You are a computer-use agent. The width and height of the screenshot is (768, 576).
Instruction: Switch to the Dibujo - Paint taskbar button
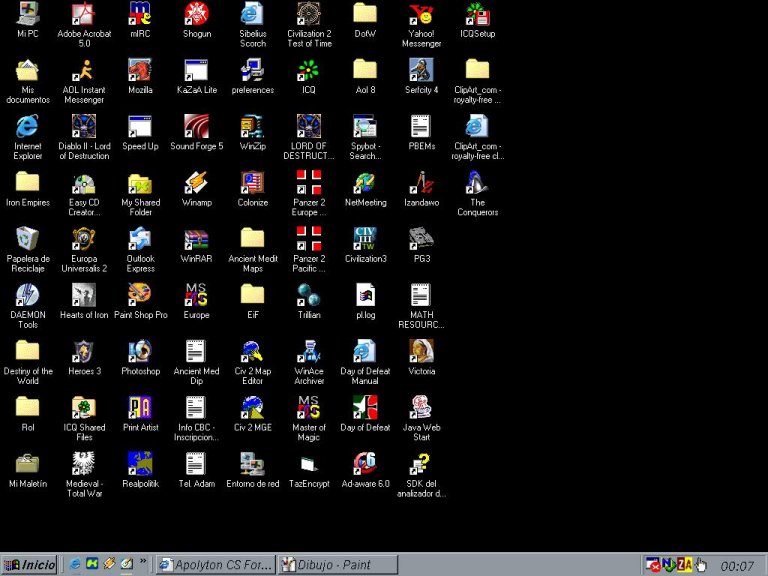pyautogui.click(x=337, y=565)
